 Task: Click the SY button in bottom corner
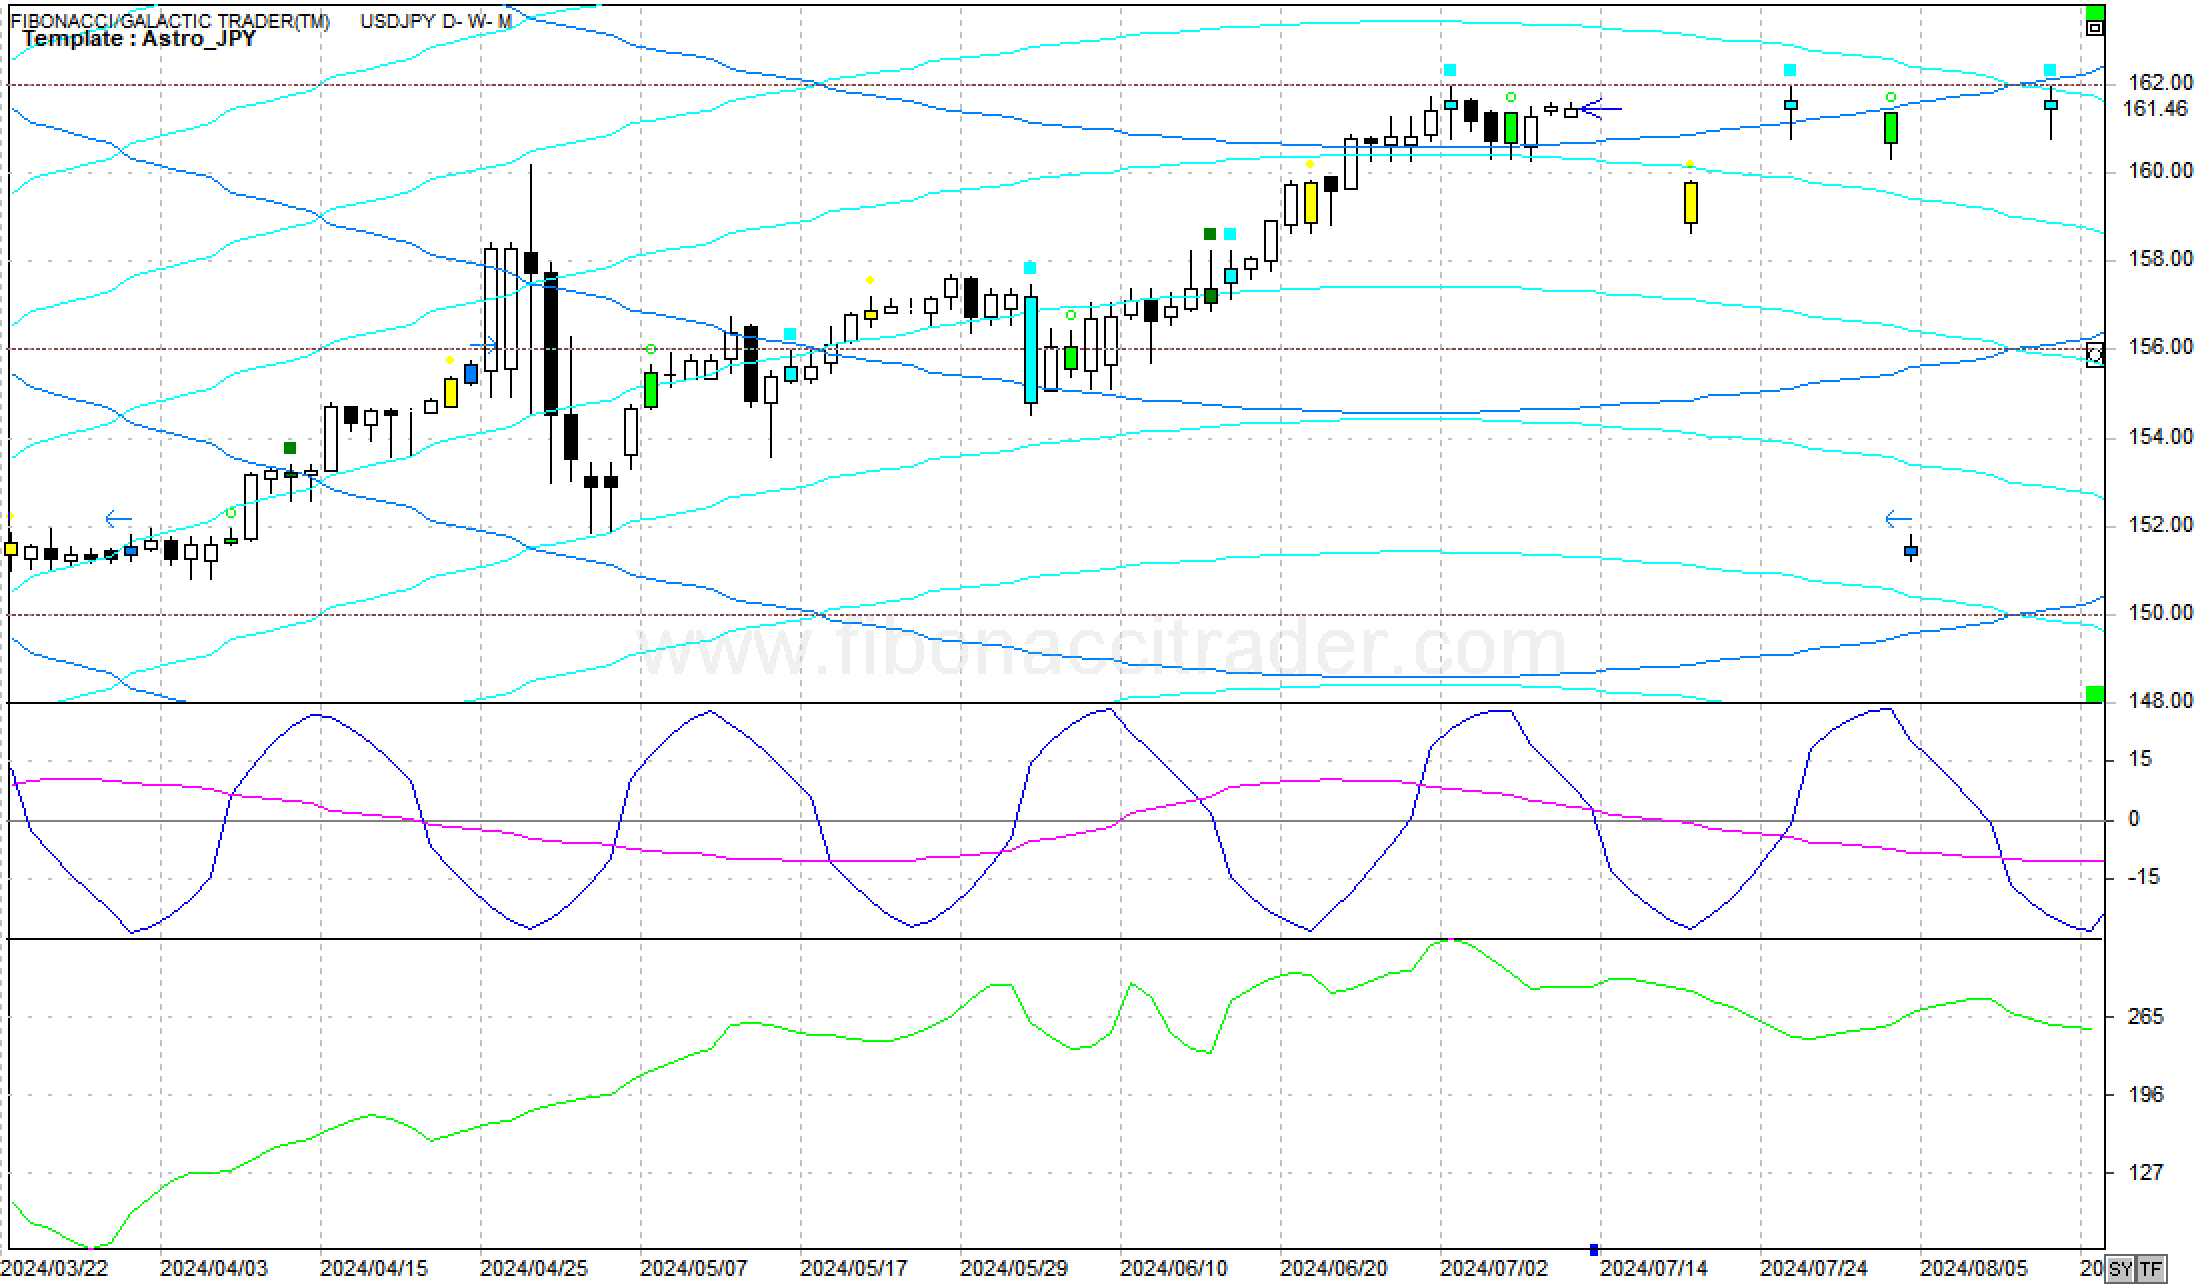coord(2120,1269)
